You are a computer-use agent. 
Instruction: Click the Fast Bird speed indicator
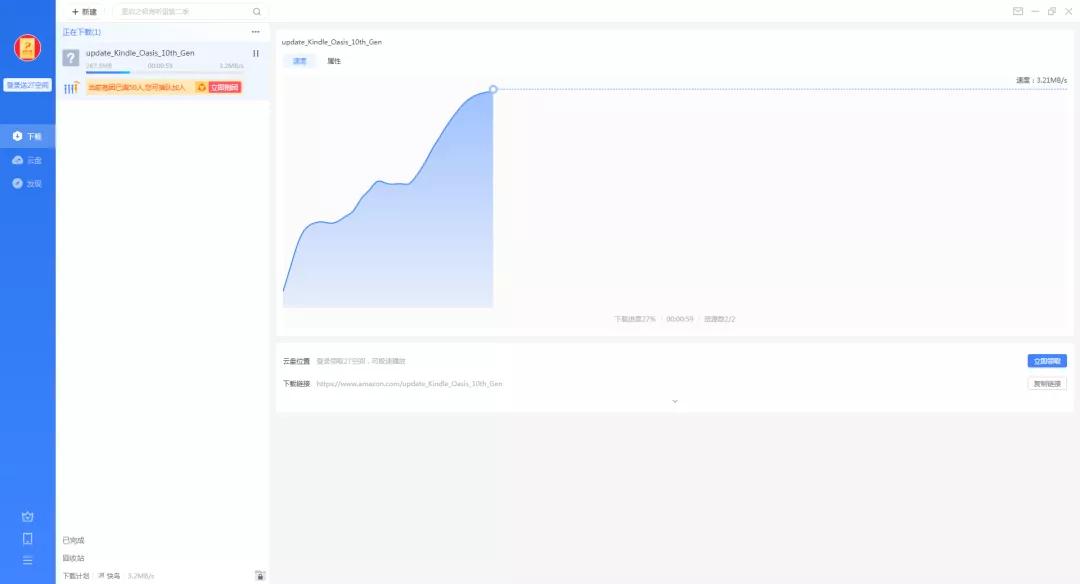(x=109, y=576)
